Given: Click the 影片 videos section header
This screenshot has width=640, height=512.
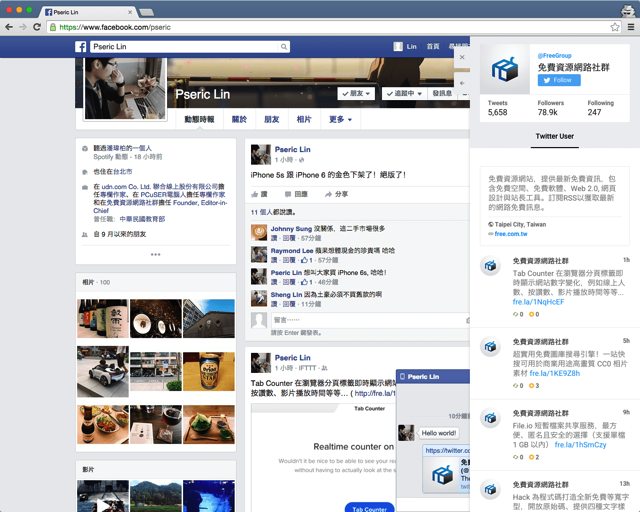Looking at the screenshot, I should coord(88,470).
